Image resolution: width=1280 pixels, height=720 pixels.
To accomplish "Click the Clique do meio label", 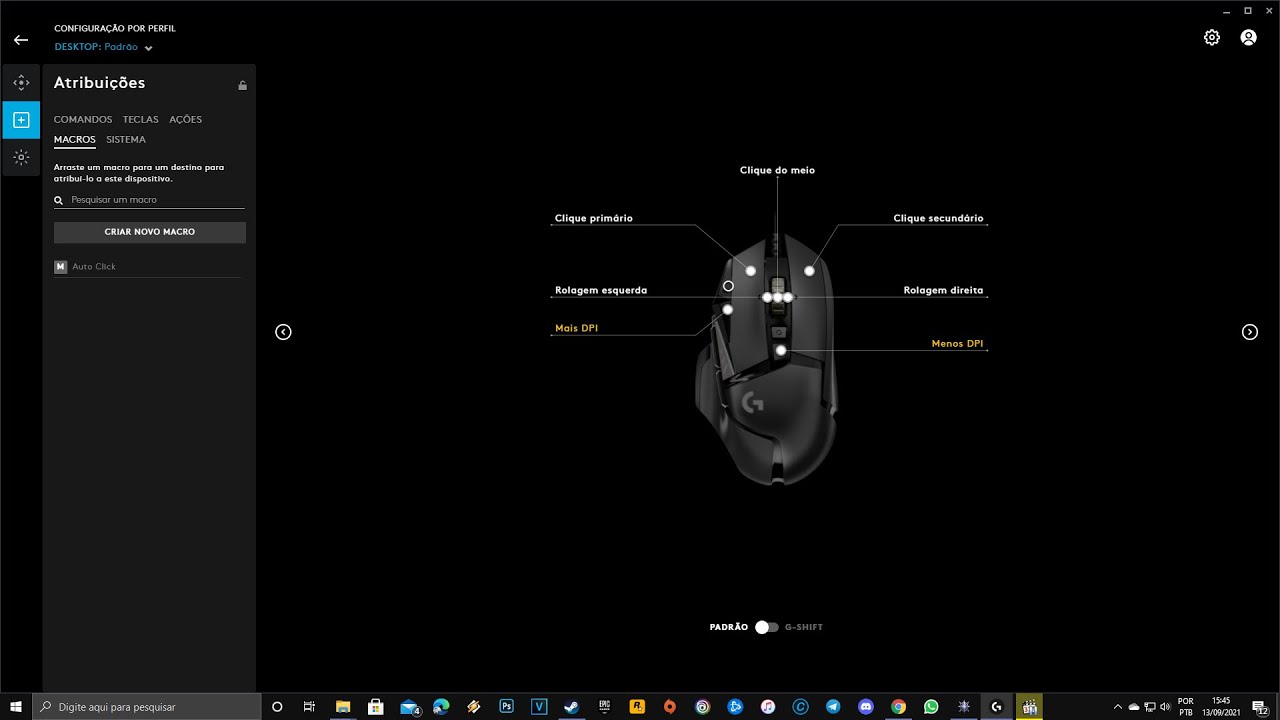I will coord(777,170).
